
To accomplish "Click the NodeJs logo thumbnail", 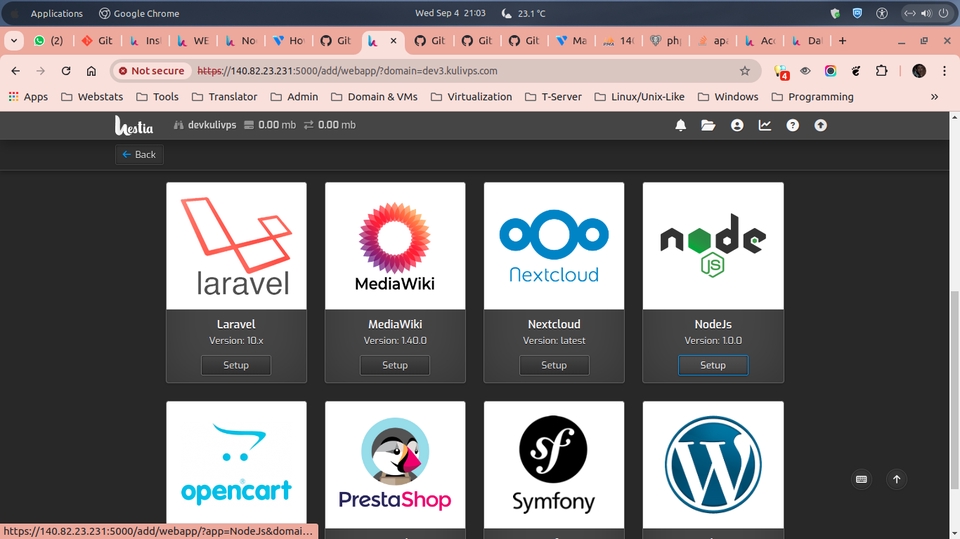I will [x=713, y=246].
